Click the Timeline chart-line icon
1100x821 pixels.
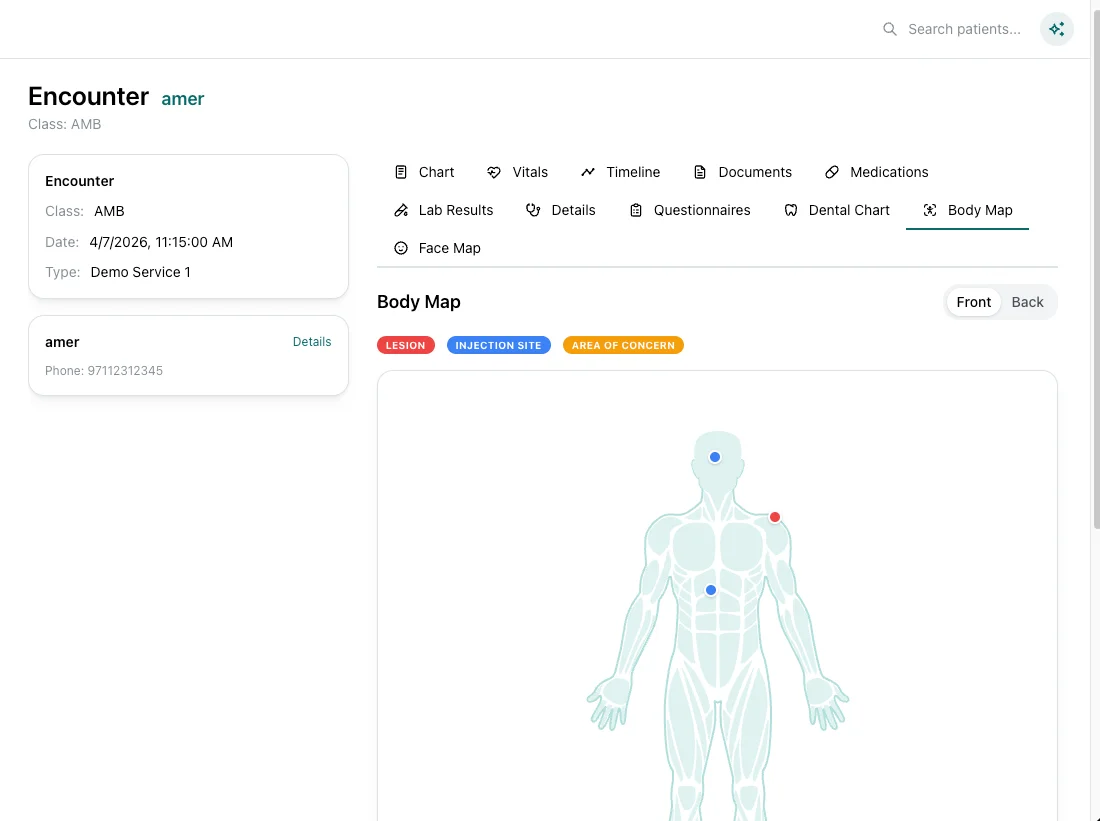[588, 172]
